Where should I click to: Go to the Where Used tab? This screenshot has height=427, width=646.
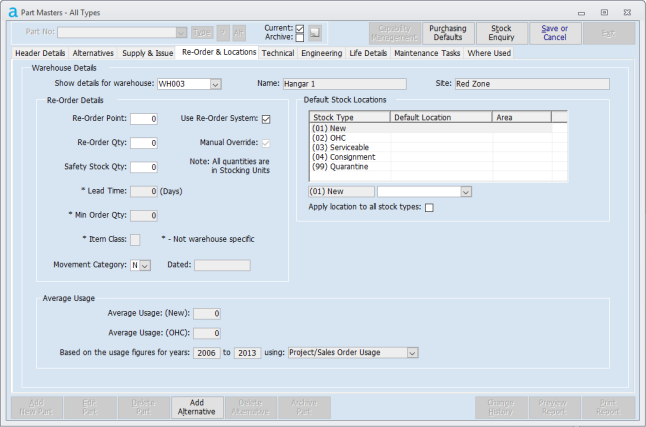(x=488, y=52)
